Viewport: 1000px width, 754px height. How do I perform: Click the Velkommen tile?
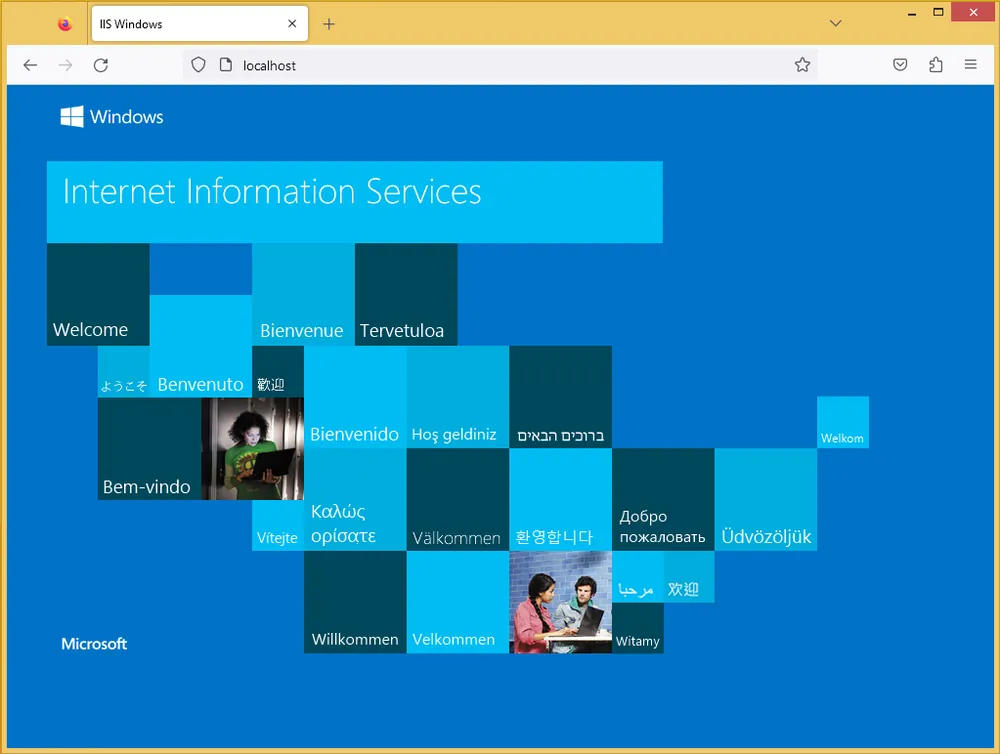coord(458,602)
